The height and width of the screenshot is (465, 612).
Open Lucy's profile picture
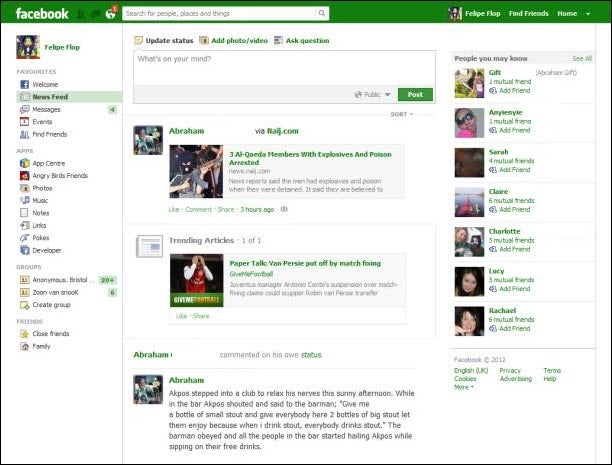469,282
